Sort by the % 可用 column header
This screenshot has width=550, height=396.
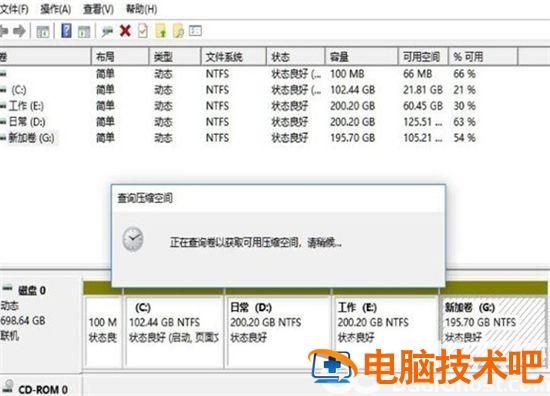click(483, 56)
